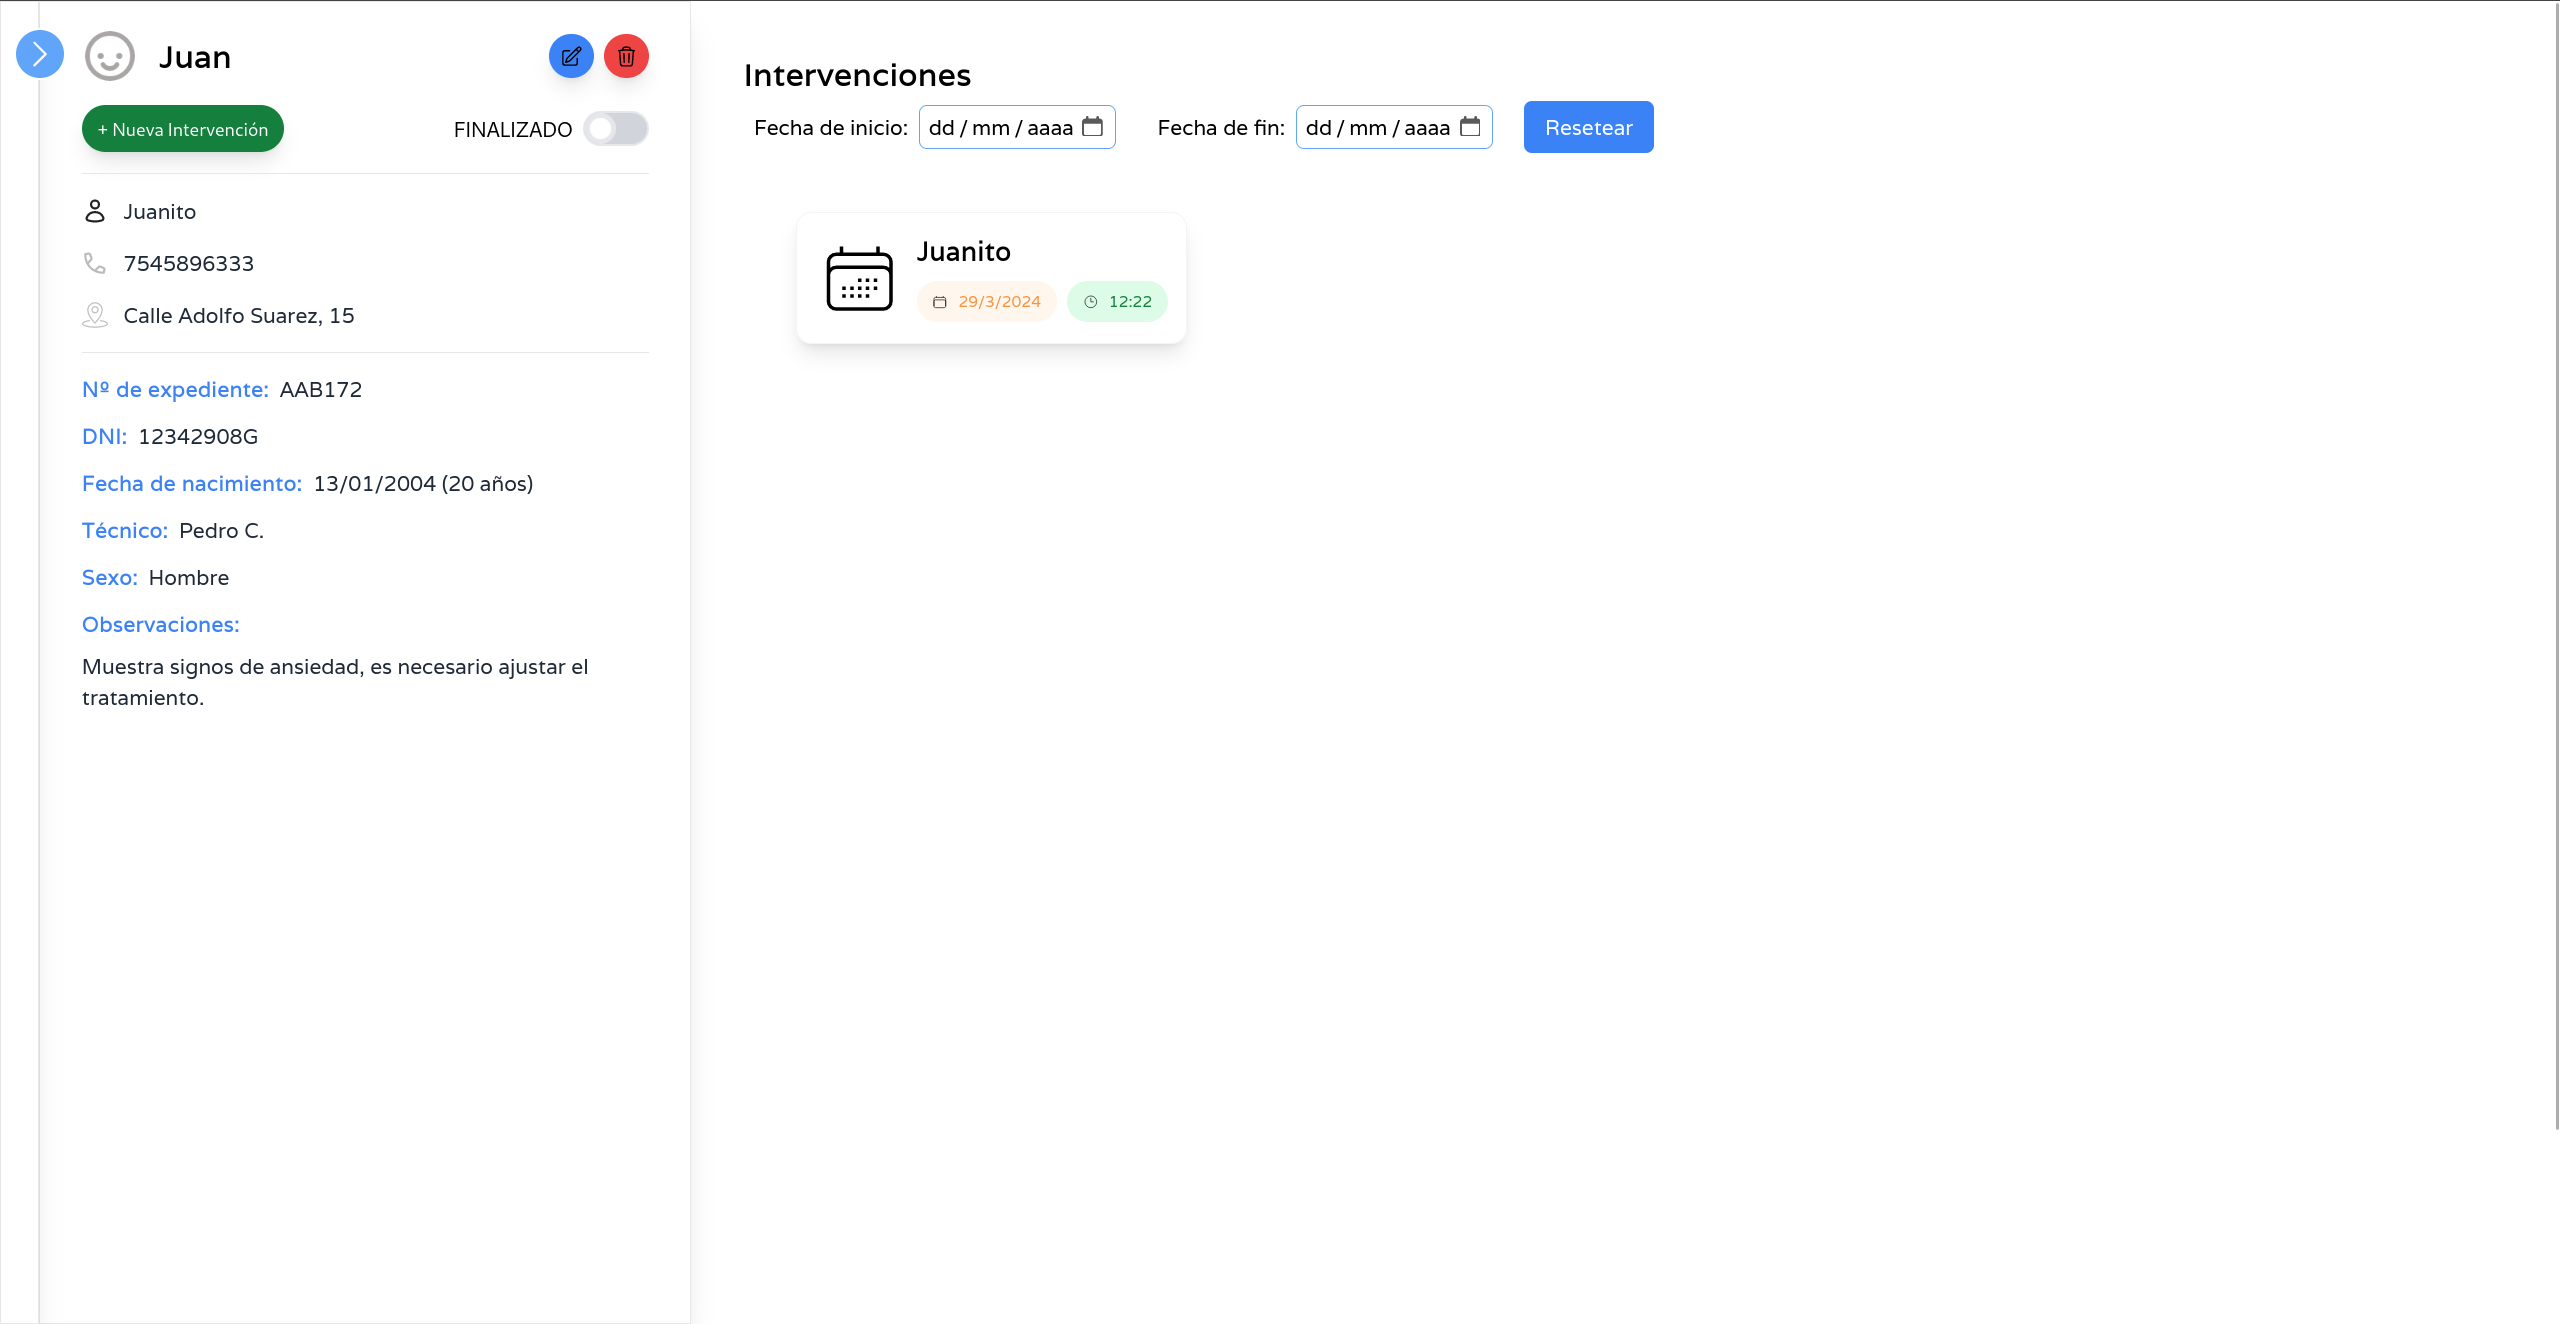Click the Nº de expediente label
Image resolution: width=2560 pixels, height=1324 pixels.
point(175,389)
